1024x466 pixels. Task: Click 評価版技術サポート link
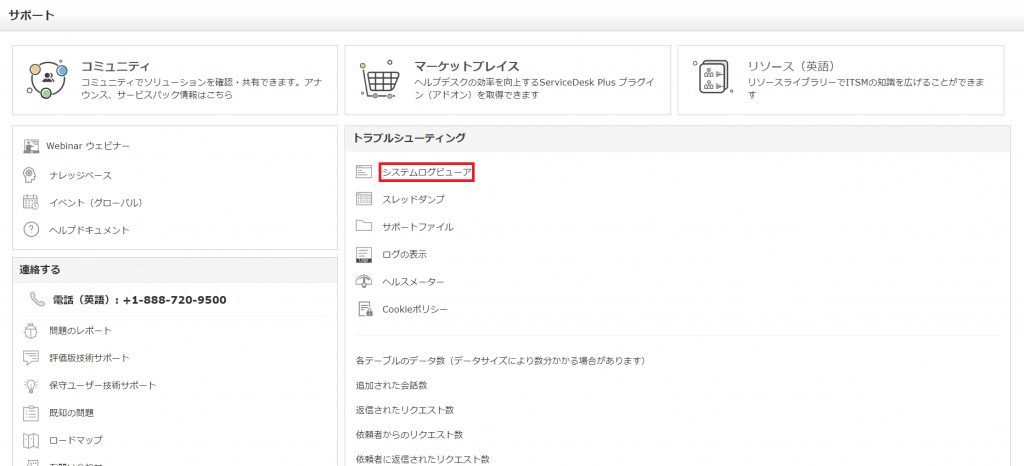[89, 358]
